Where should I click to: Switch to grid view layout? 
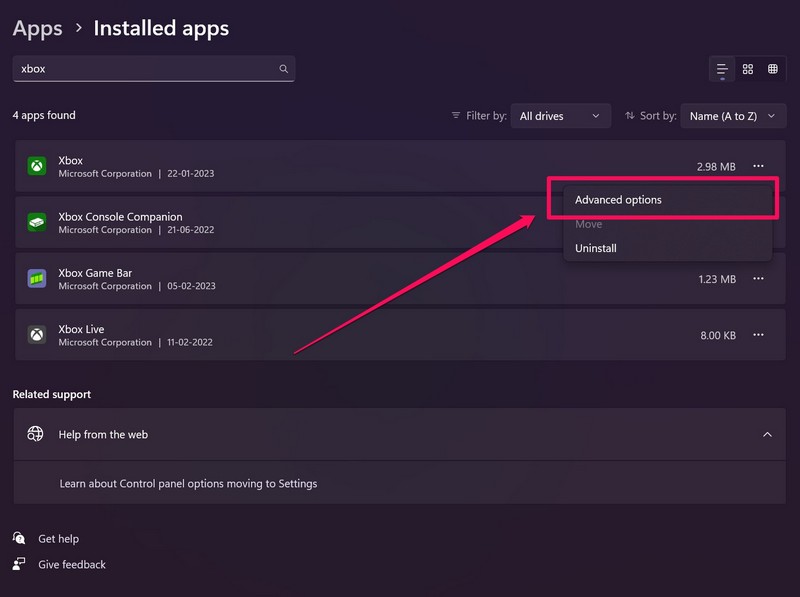click(747, 69)
